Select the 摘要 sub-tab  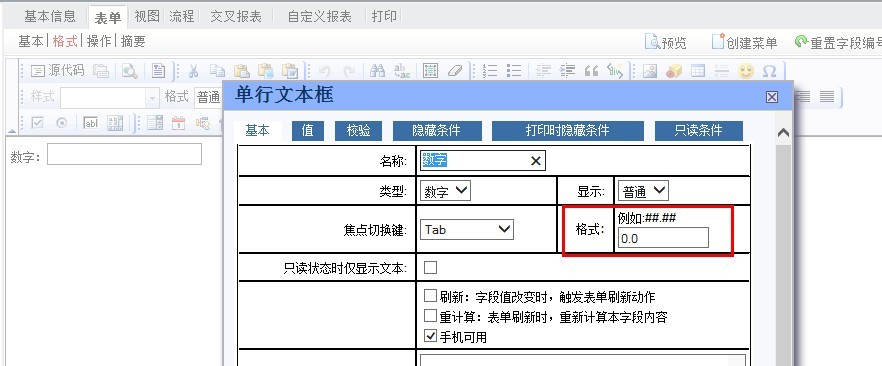click(133, 41)
